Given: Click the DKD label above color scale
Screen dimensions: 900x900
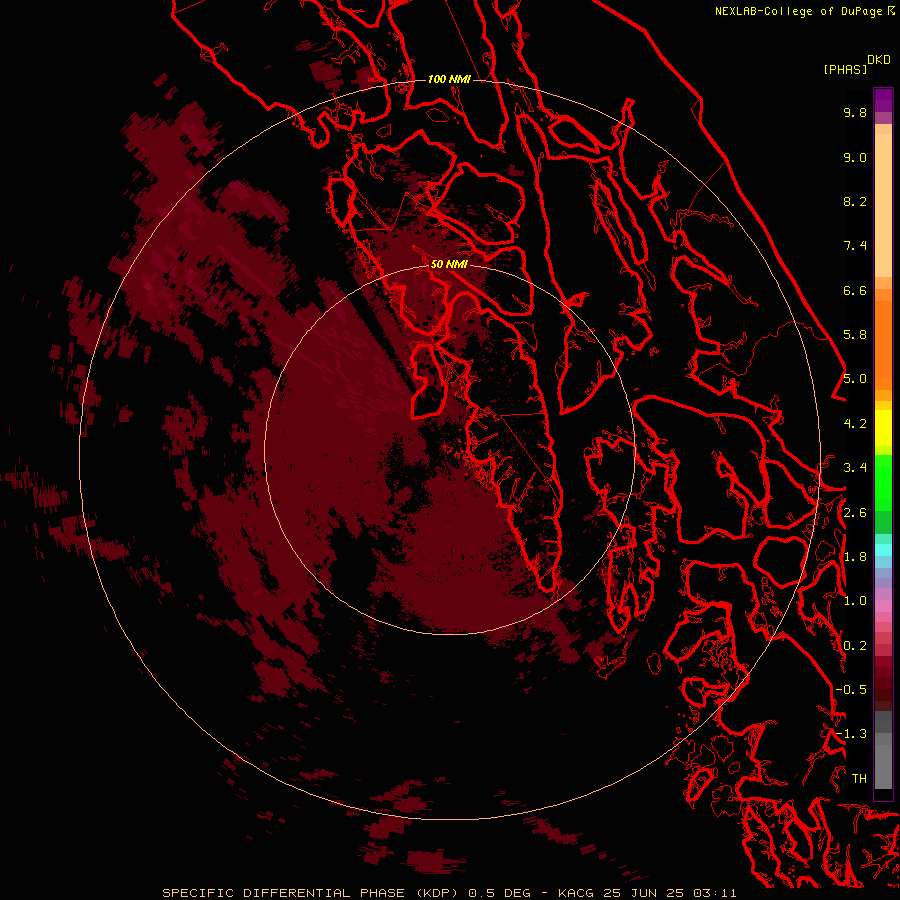Looking at the screenshot, I should click(x=879, y=60).
